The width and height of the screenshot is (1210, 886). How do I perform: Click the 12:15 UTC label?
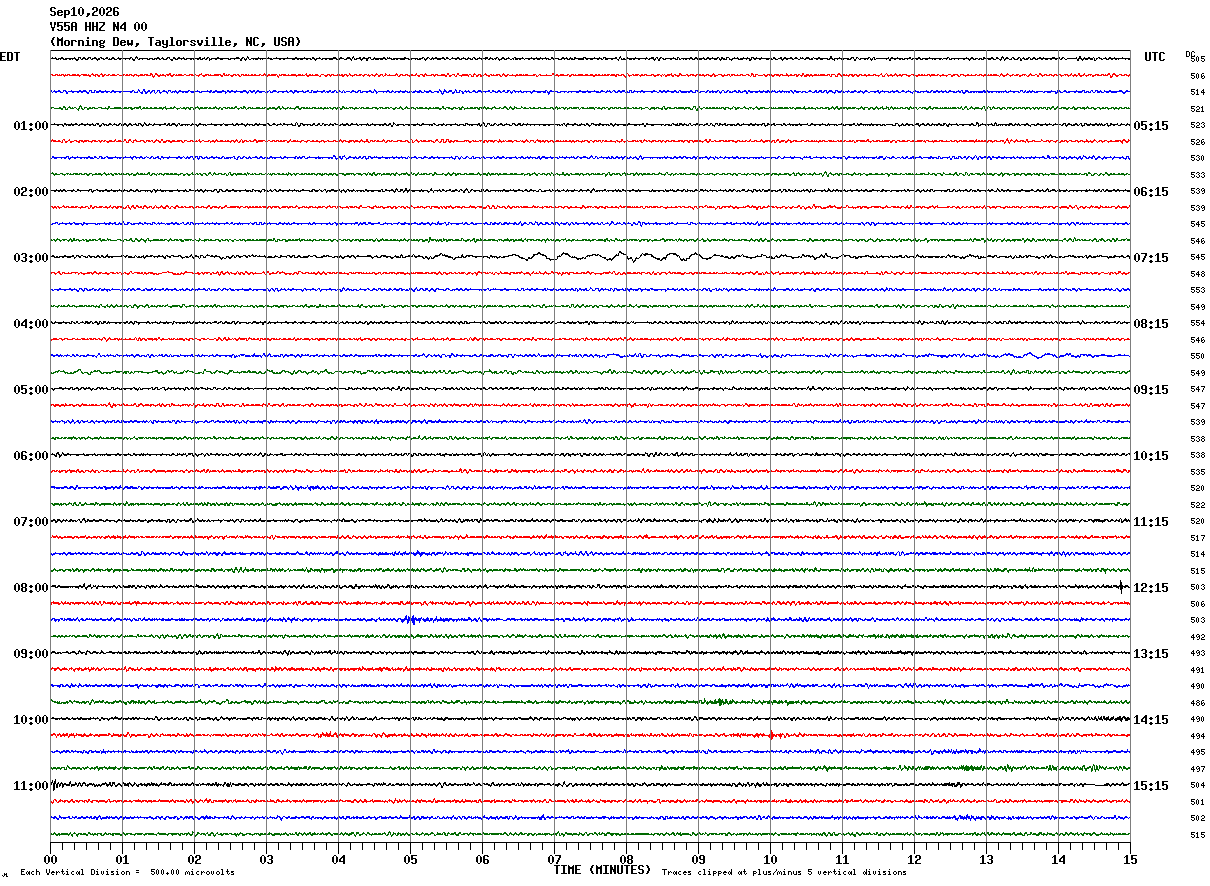(1150, 588)
